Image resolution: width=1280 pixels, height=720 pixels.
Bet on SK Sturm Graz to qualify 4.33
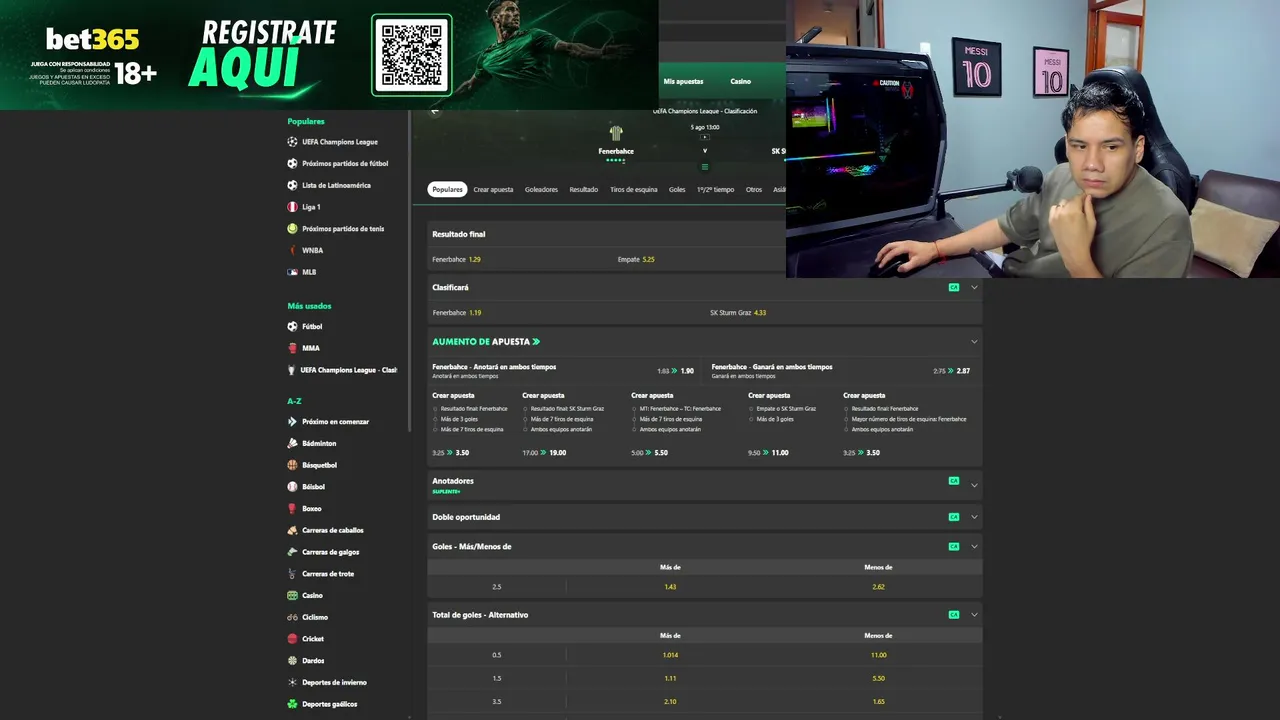(738, 313)
